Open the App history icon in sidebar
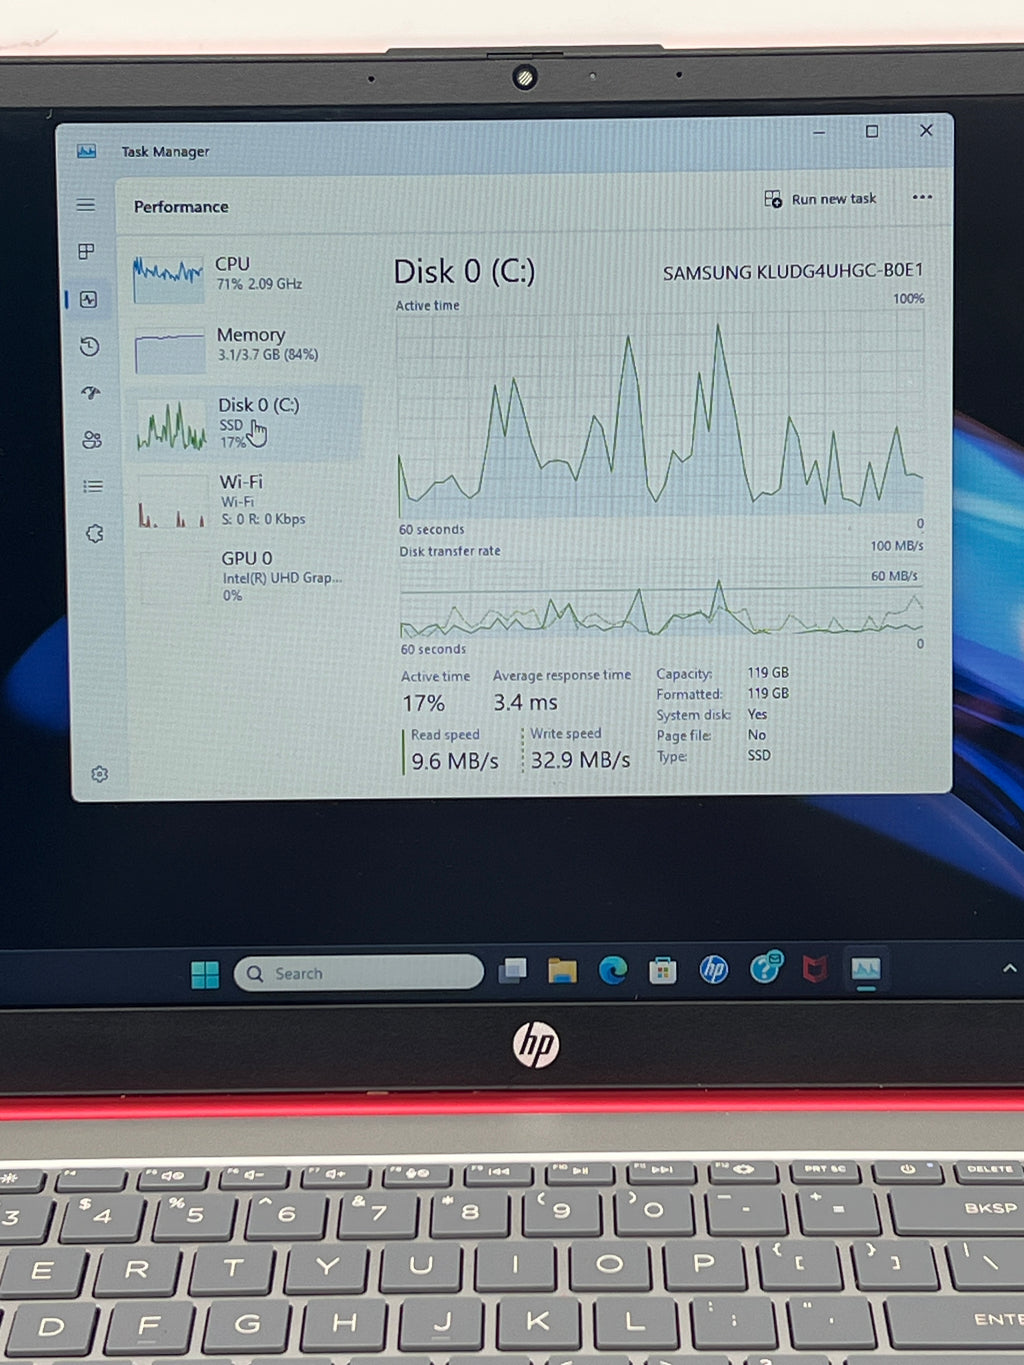 90,346
